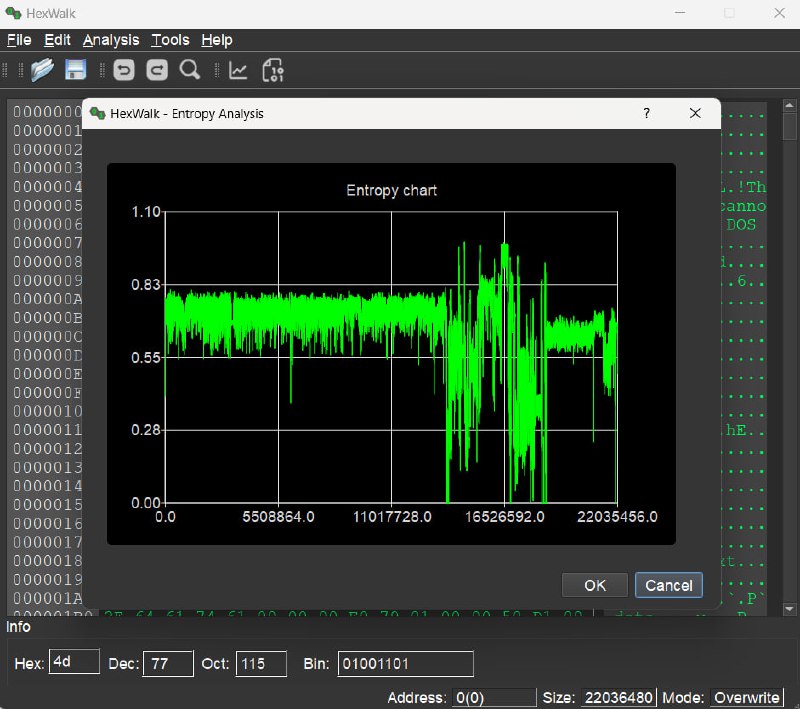The width and height of the screenshot is (800, 709).
Task: Open search with the magnifier icon
Action: (190, 70)
